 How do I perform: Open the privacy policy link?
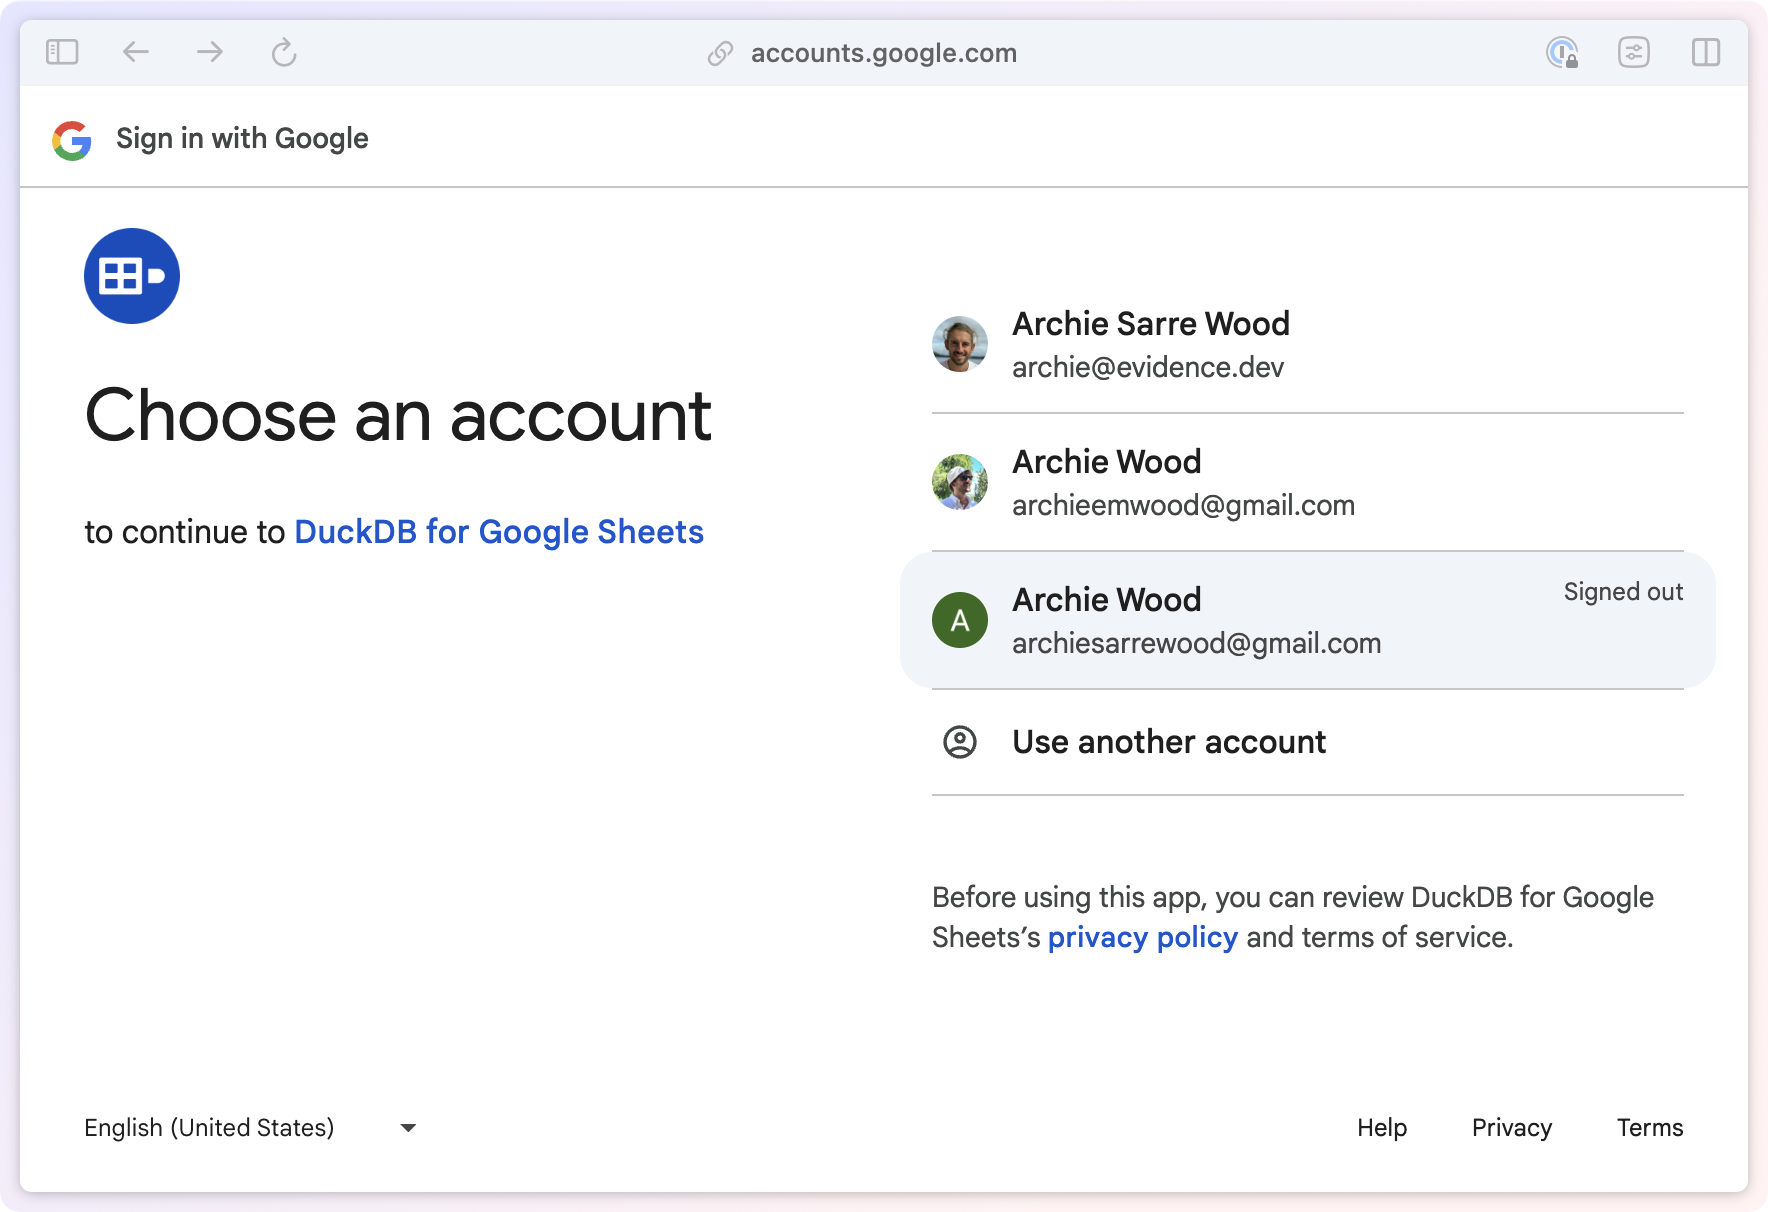1143,937
